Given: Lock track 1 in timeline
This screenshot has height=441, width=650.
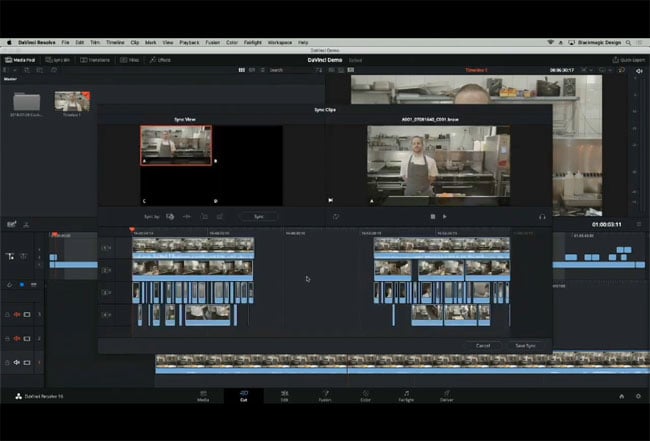Looking at the screenshot, I should click(x=7, y=363).
